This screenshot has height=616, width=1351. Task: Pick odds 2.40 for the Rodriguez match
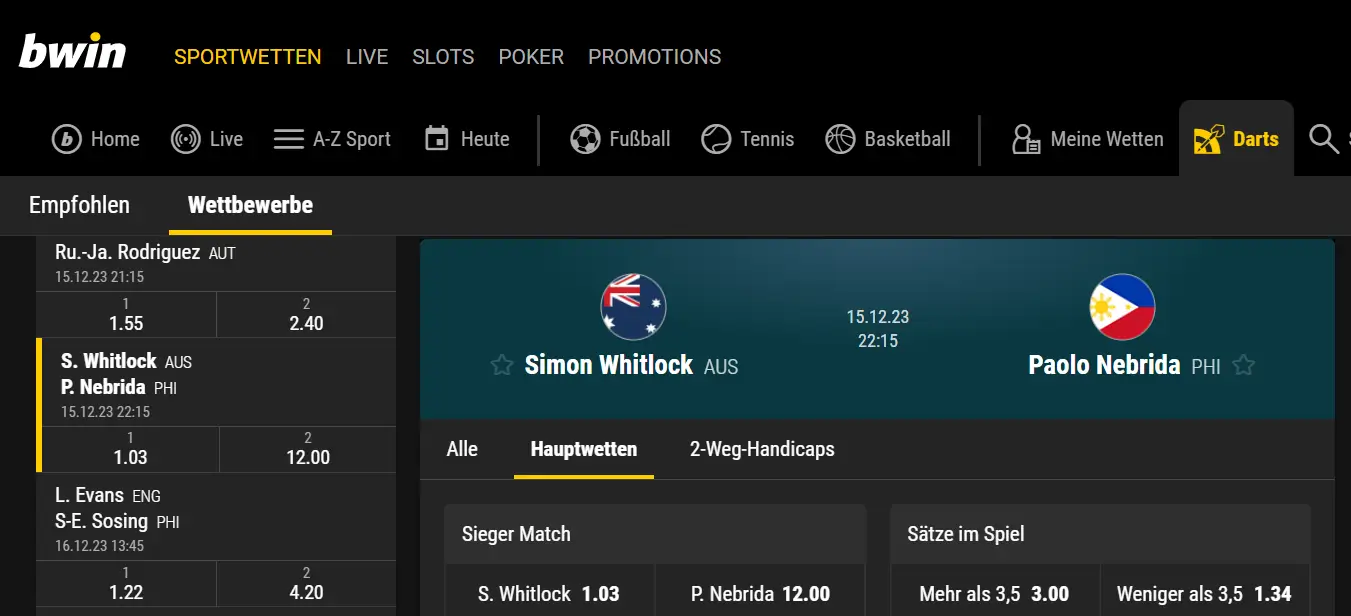point(306,314)
